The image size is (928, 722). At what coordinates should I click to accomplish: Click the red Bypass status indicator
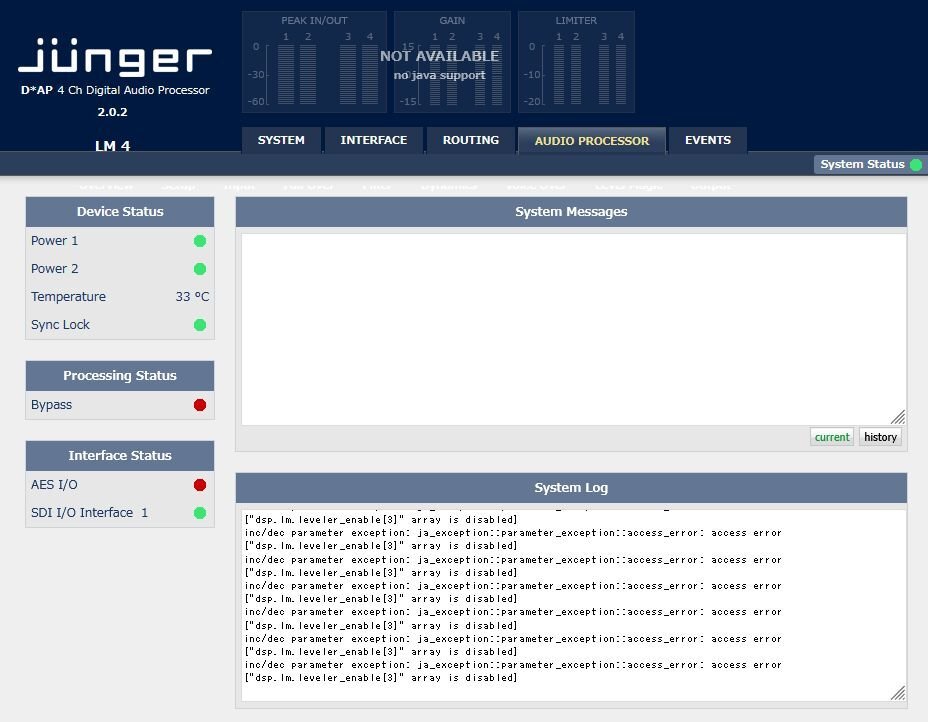coord(200,405)
